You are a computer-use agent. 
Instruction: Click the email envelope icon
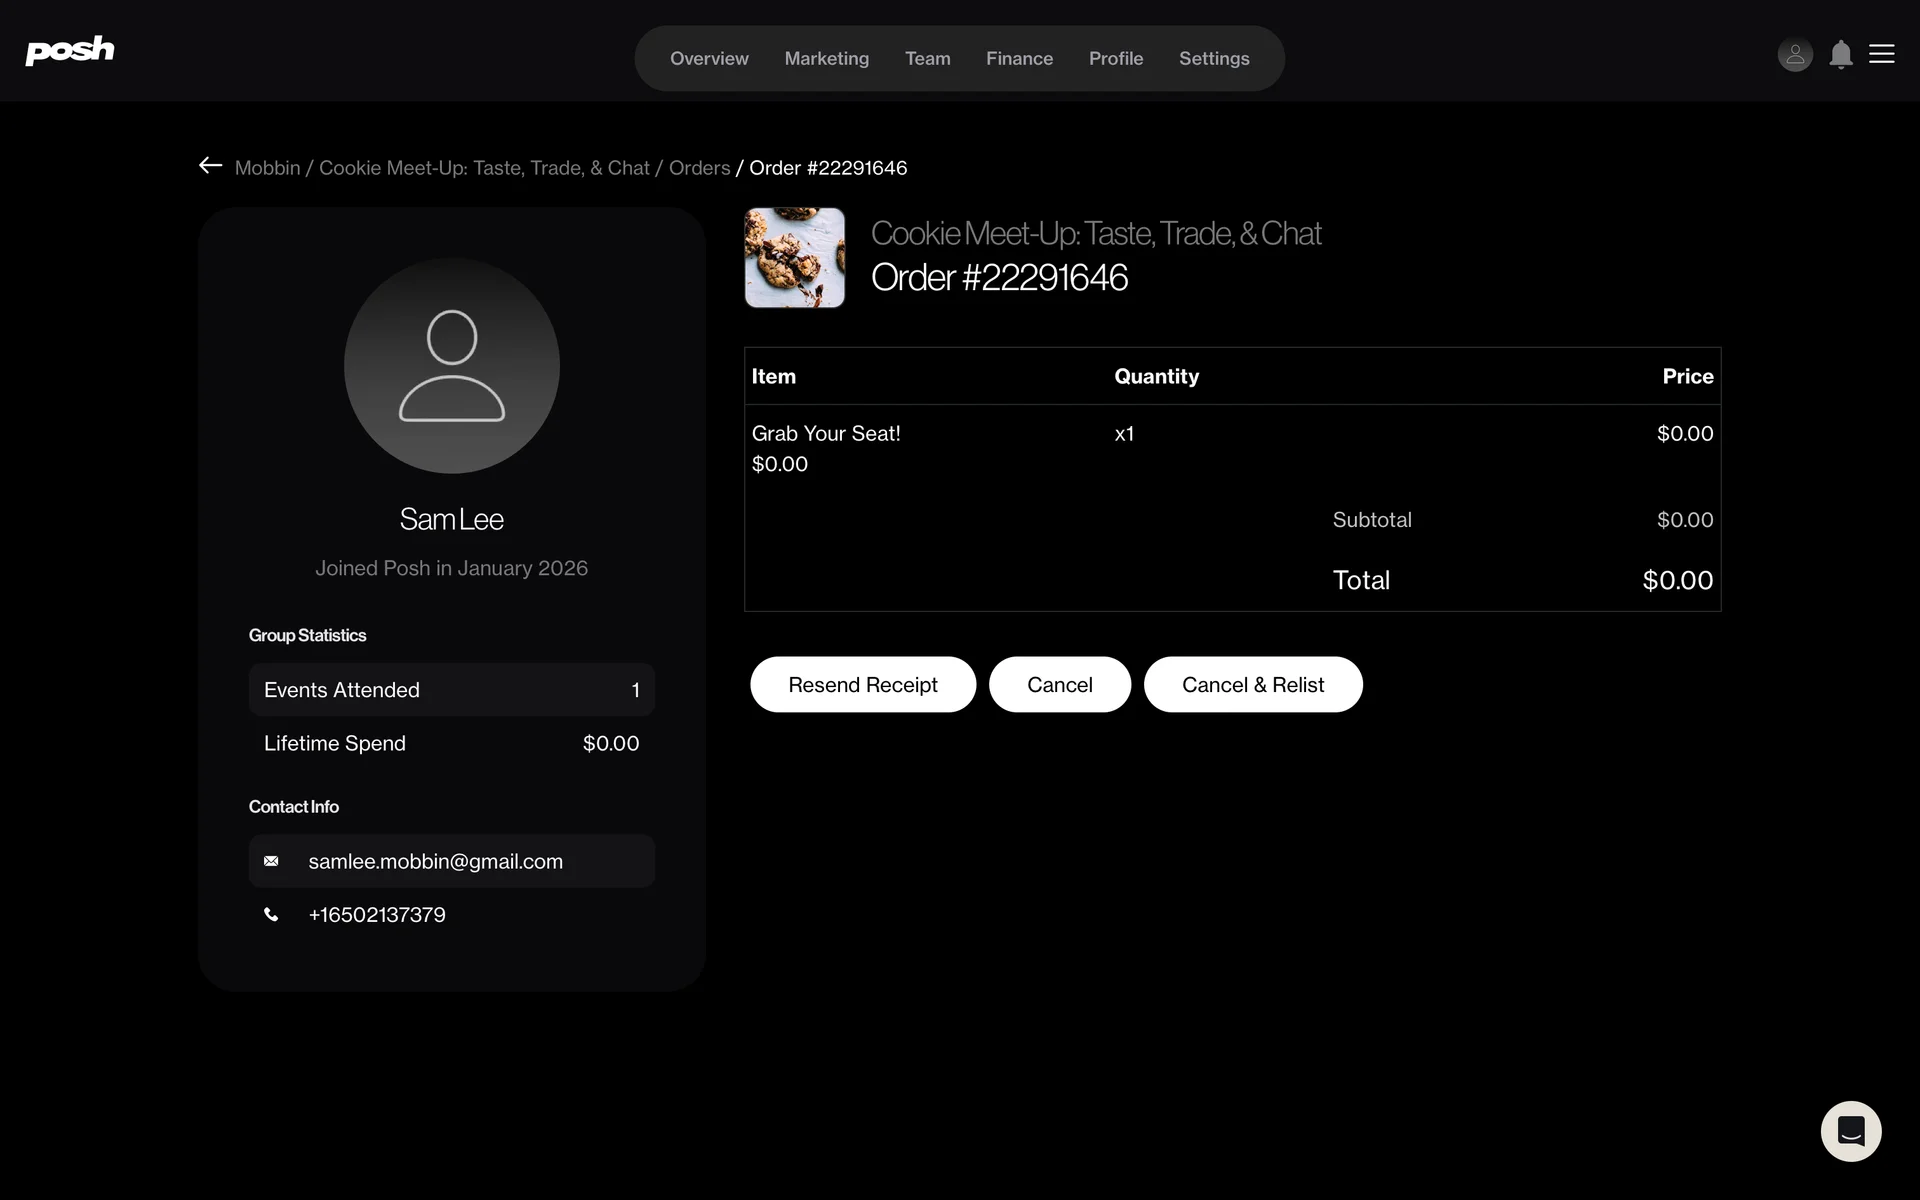click(271, 861)
